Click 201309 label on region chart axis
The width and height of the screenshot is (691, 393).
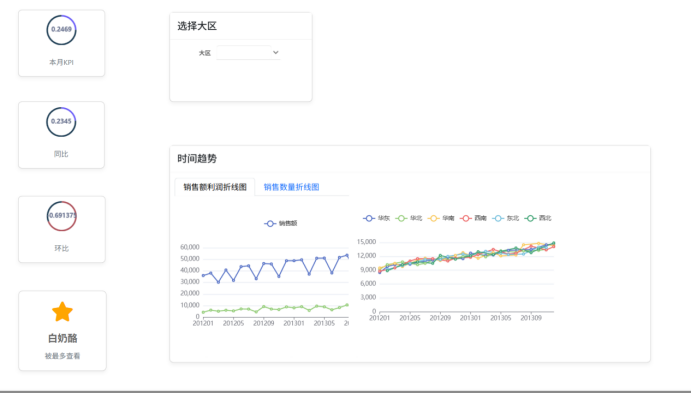pos(531,318)
